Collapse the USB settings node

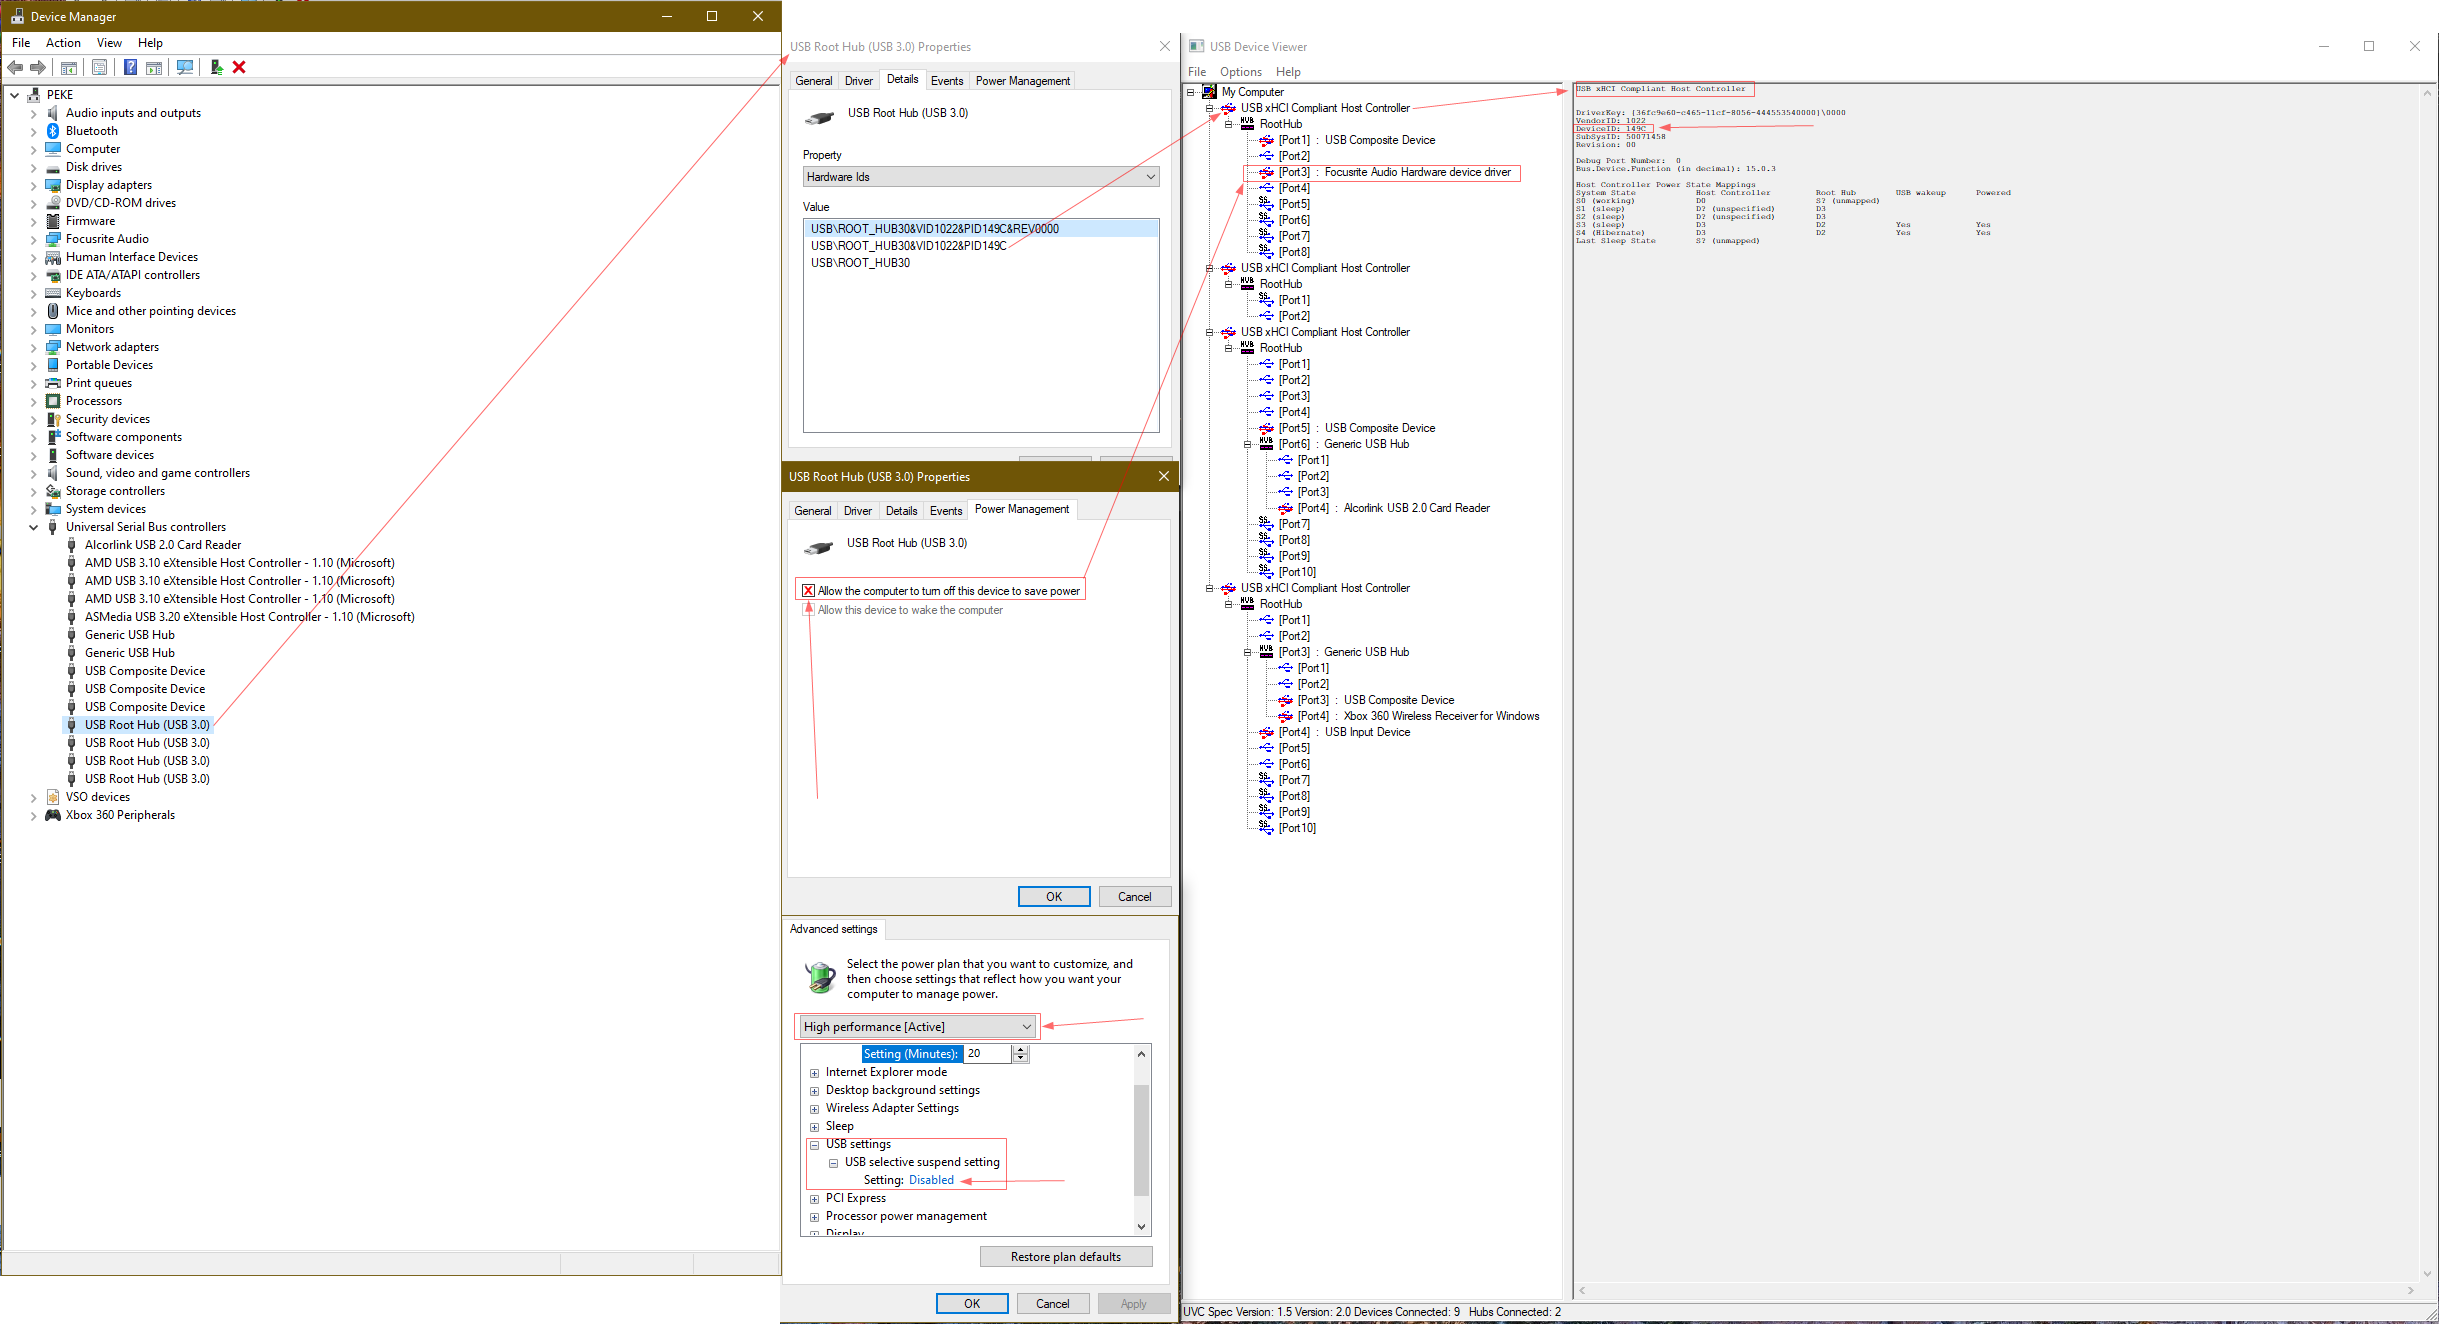click(814, 1145)
